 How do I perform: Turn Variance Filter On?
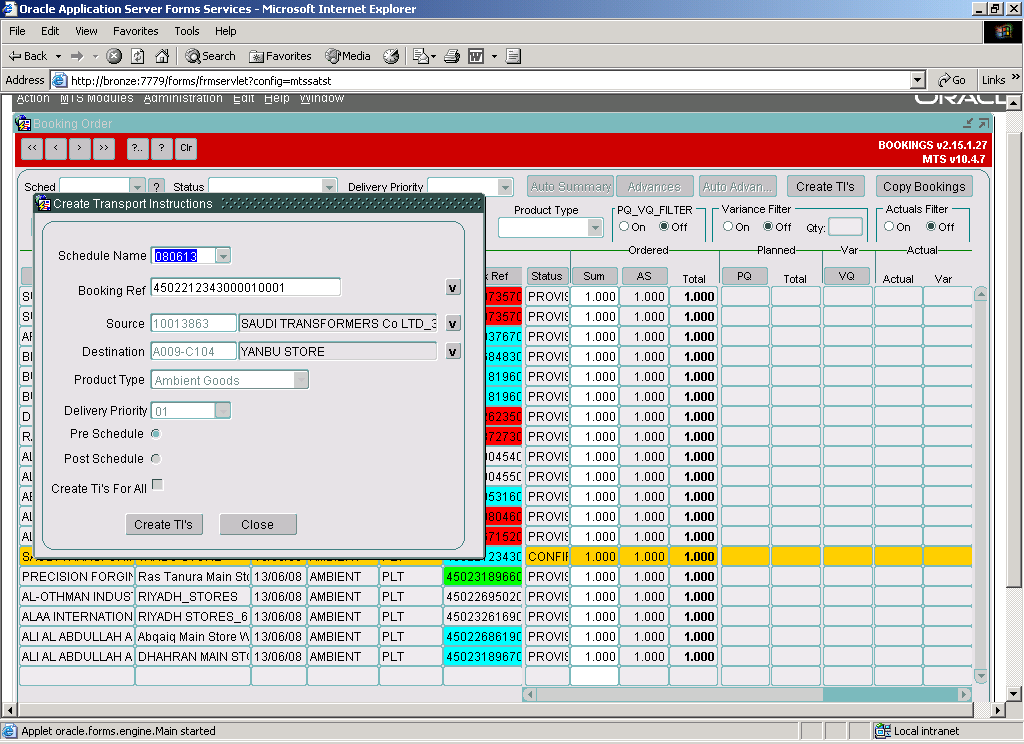pyautogui.click(x=728, y=227)
